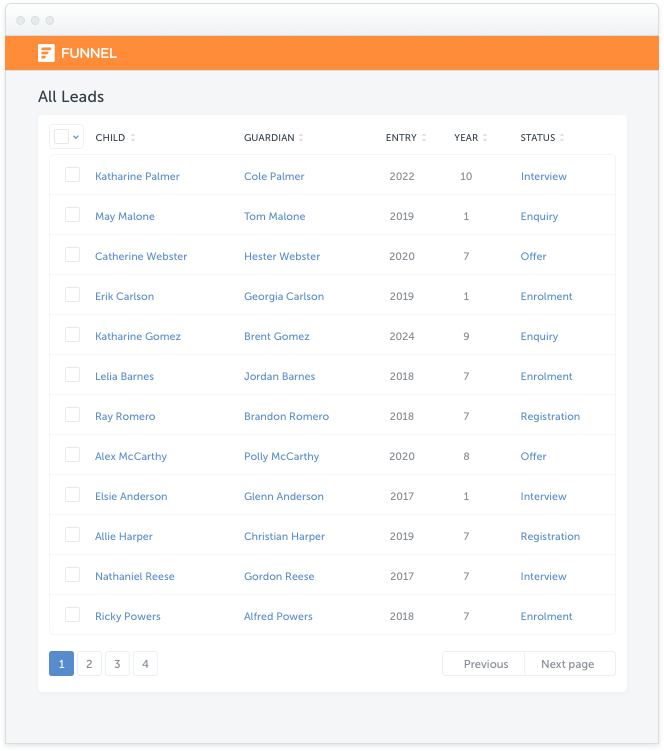The image size is (664, 751).
Task: Go to page 1
Action: [61, 664]
